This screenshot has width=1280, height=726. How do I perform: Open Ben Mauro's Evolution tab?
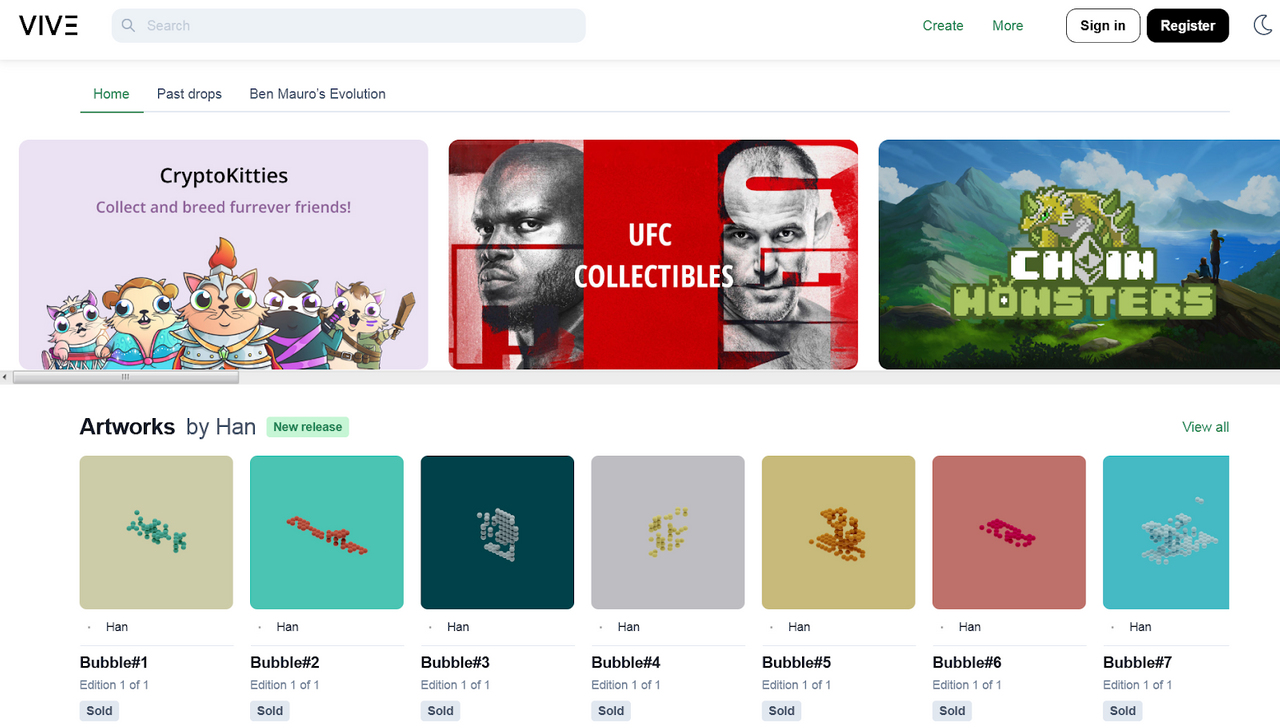(x=317, y=94)
